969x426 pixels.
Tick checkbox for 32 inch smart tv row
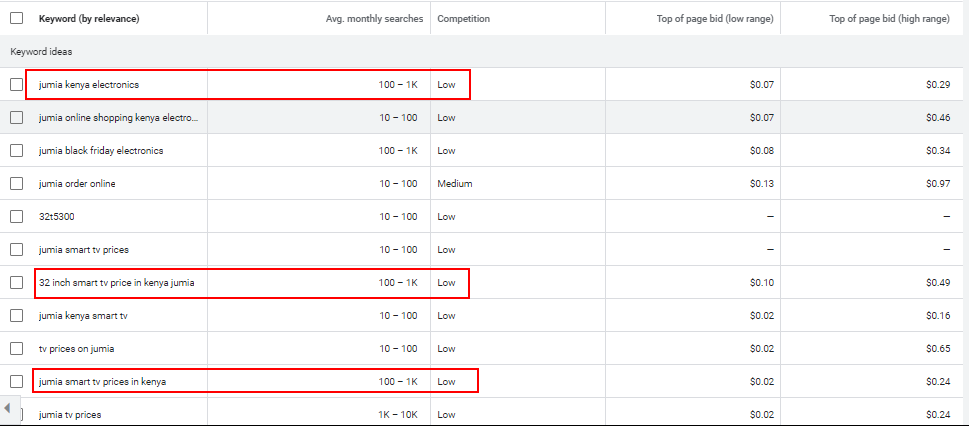tap(17, 283)
